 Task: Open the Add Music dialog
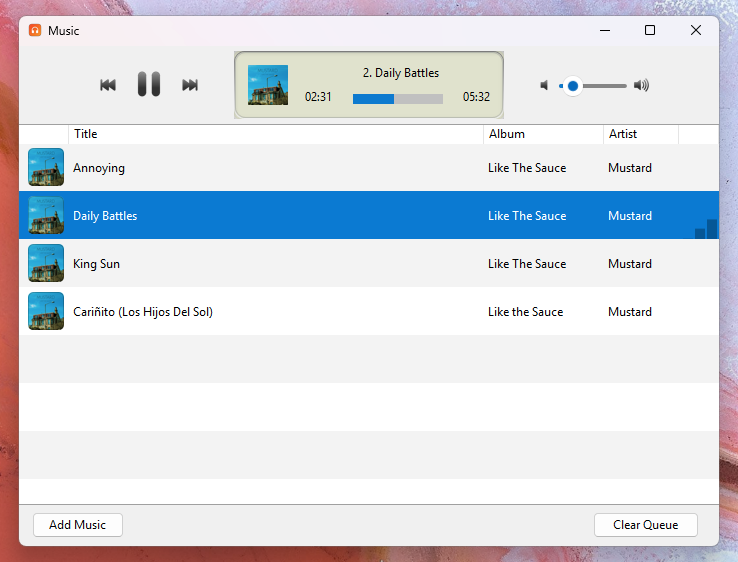(x=78, y=525)
